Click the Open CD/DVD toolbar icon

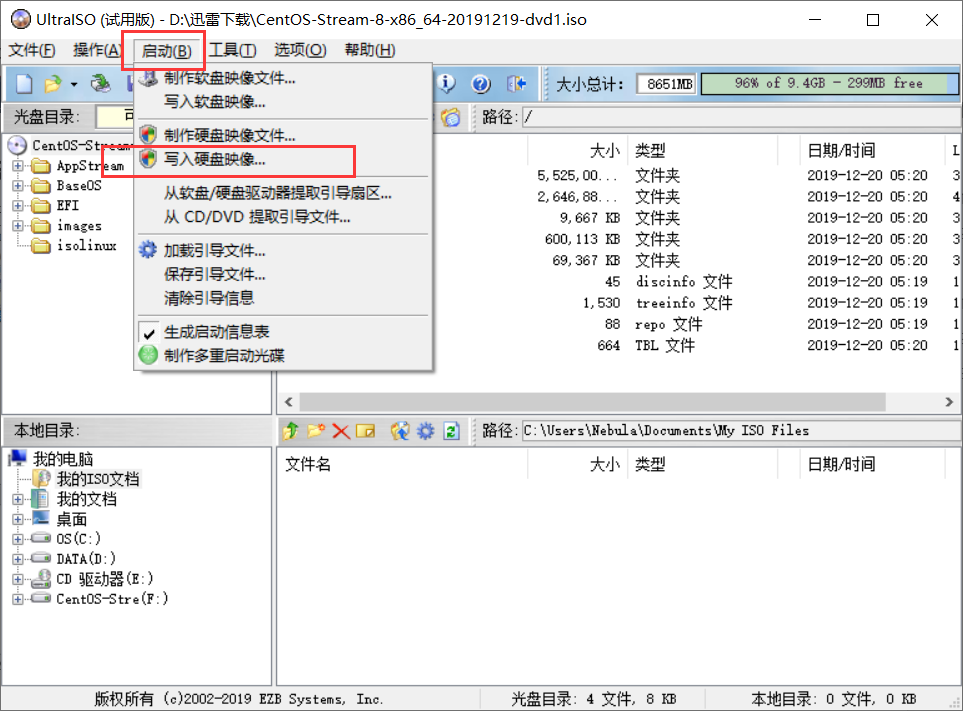tap(100, 84)
